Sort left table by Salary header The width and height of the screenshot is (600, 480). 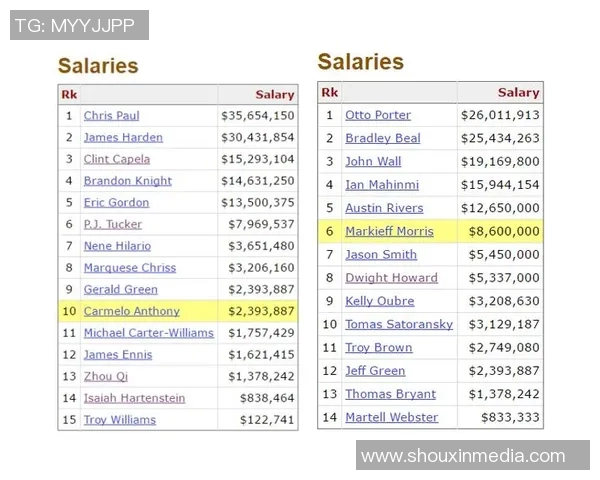(x=275, y=95)
